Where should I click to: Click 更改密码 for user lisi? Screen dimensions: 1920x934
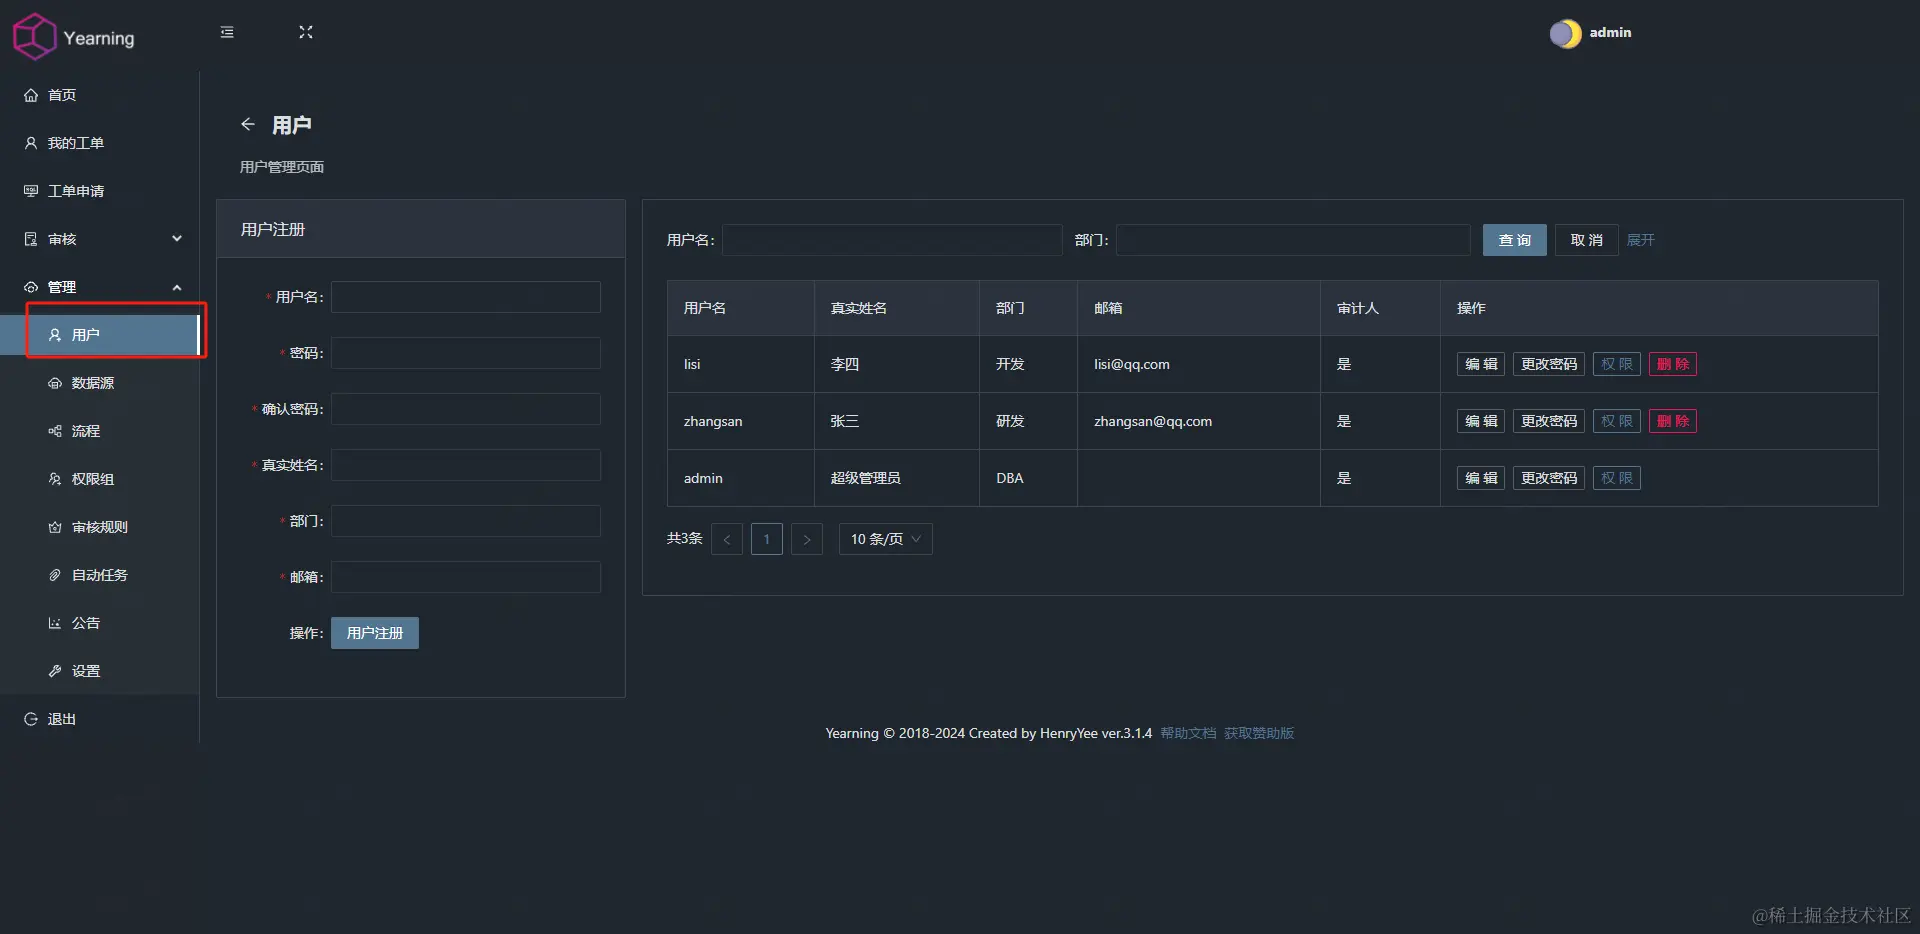[1549, 364]
